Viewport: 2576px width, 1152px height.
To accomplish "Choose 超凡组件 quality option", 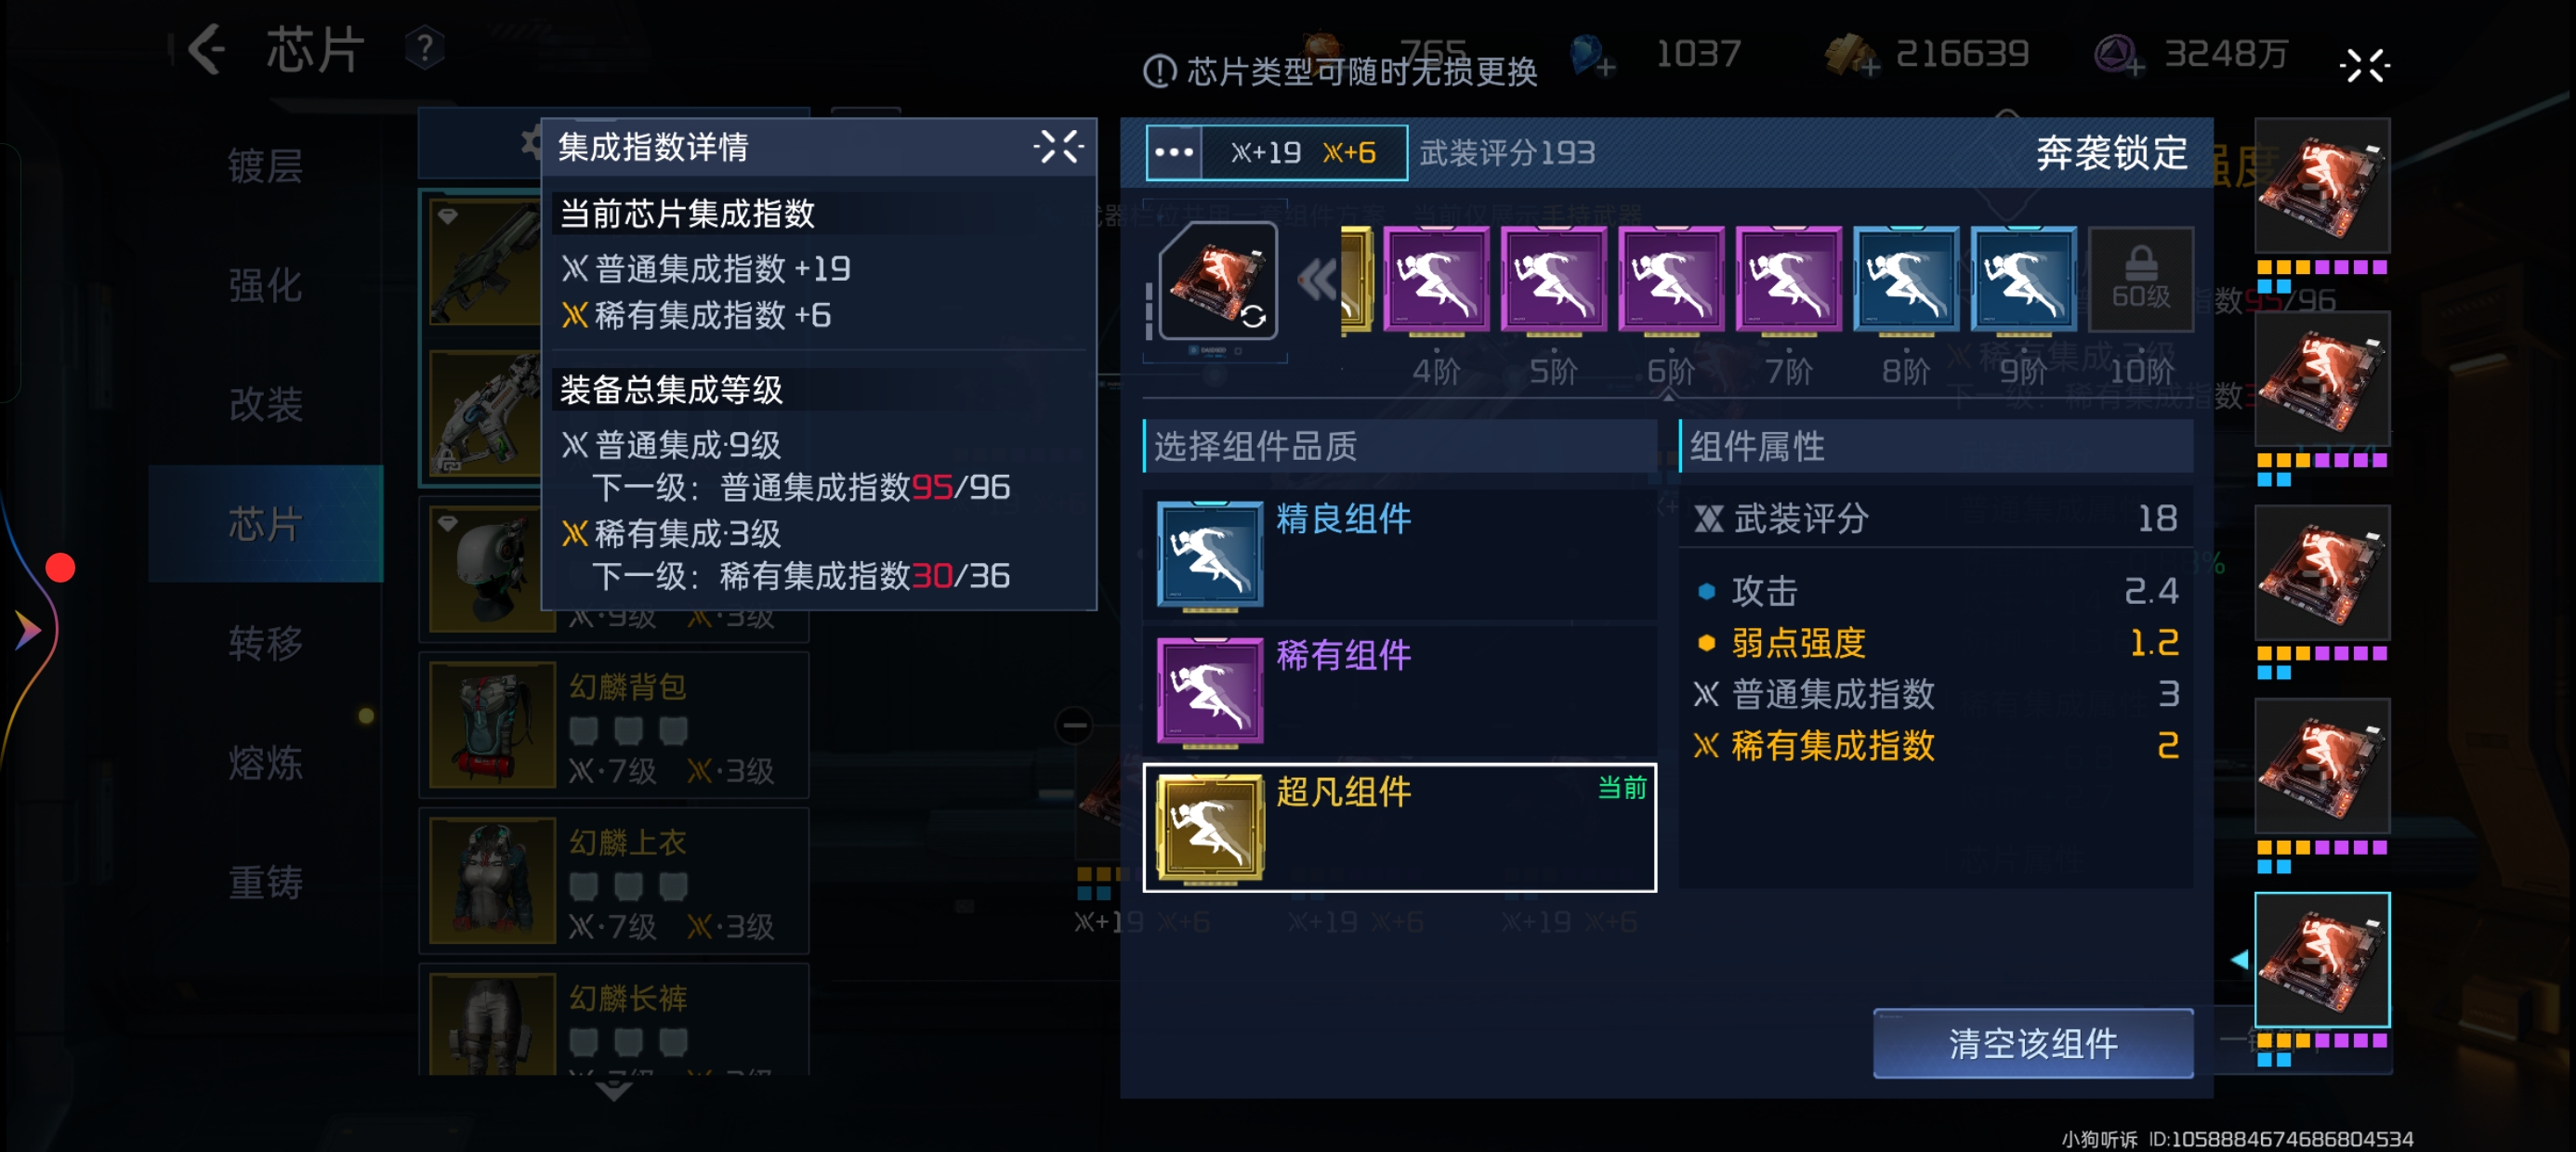I will click(x=1399, y=828).
